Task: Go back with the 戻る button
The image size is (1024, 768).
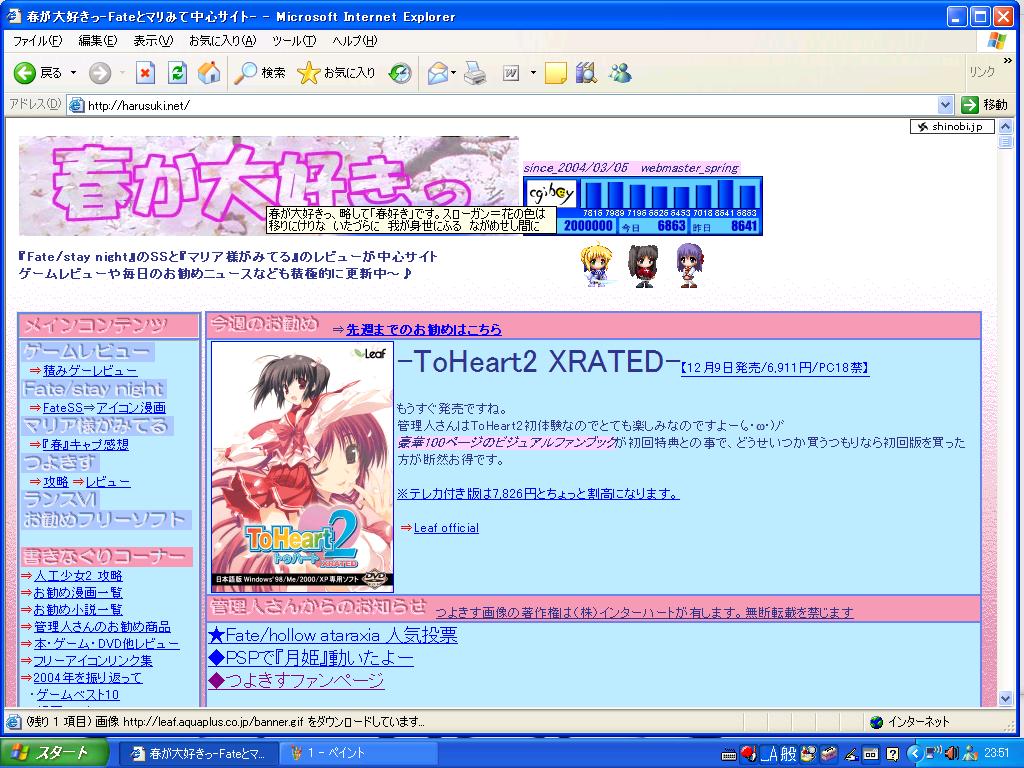Action: coord(38,72)
